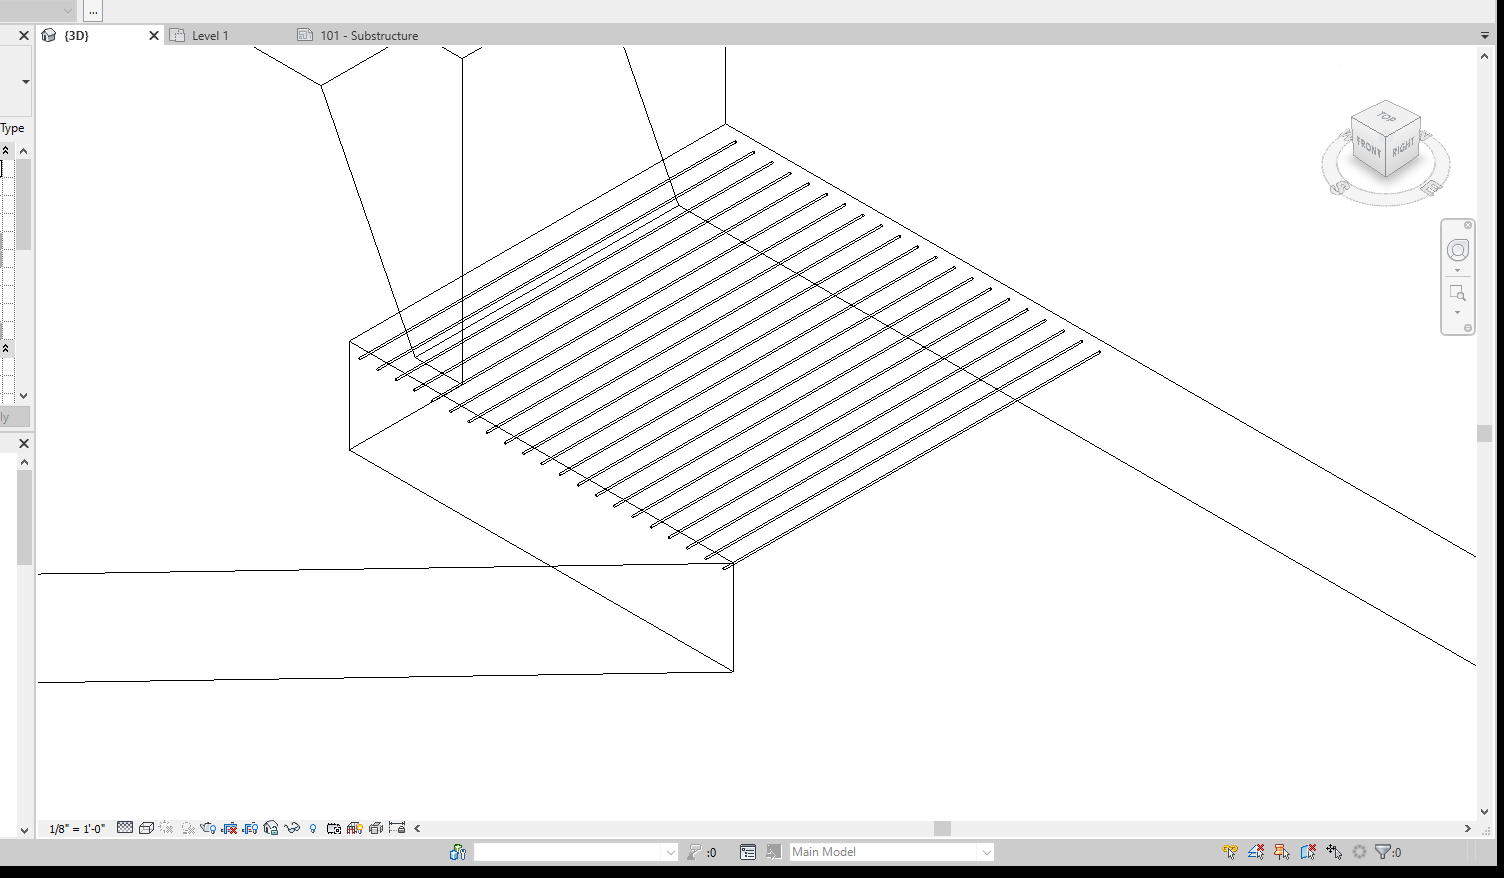Click the horizontal scrollbar at view bottom
The width and height of the screenshot is (1504, 878).
pos(940,827)
